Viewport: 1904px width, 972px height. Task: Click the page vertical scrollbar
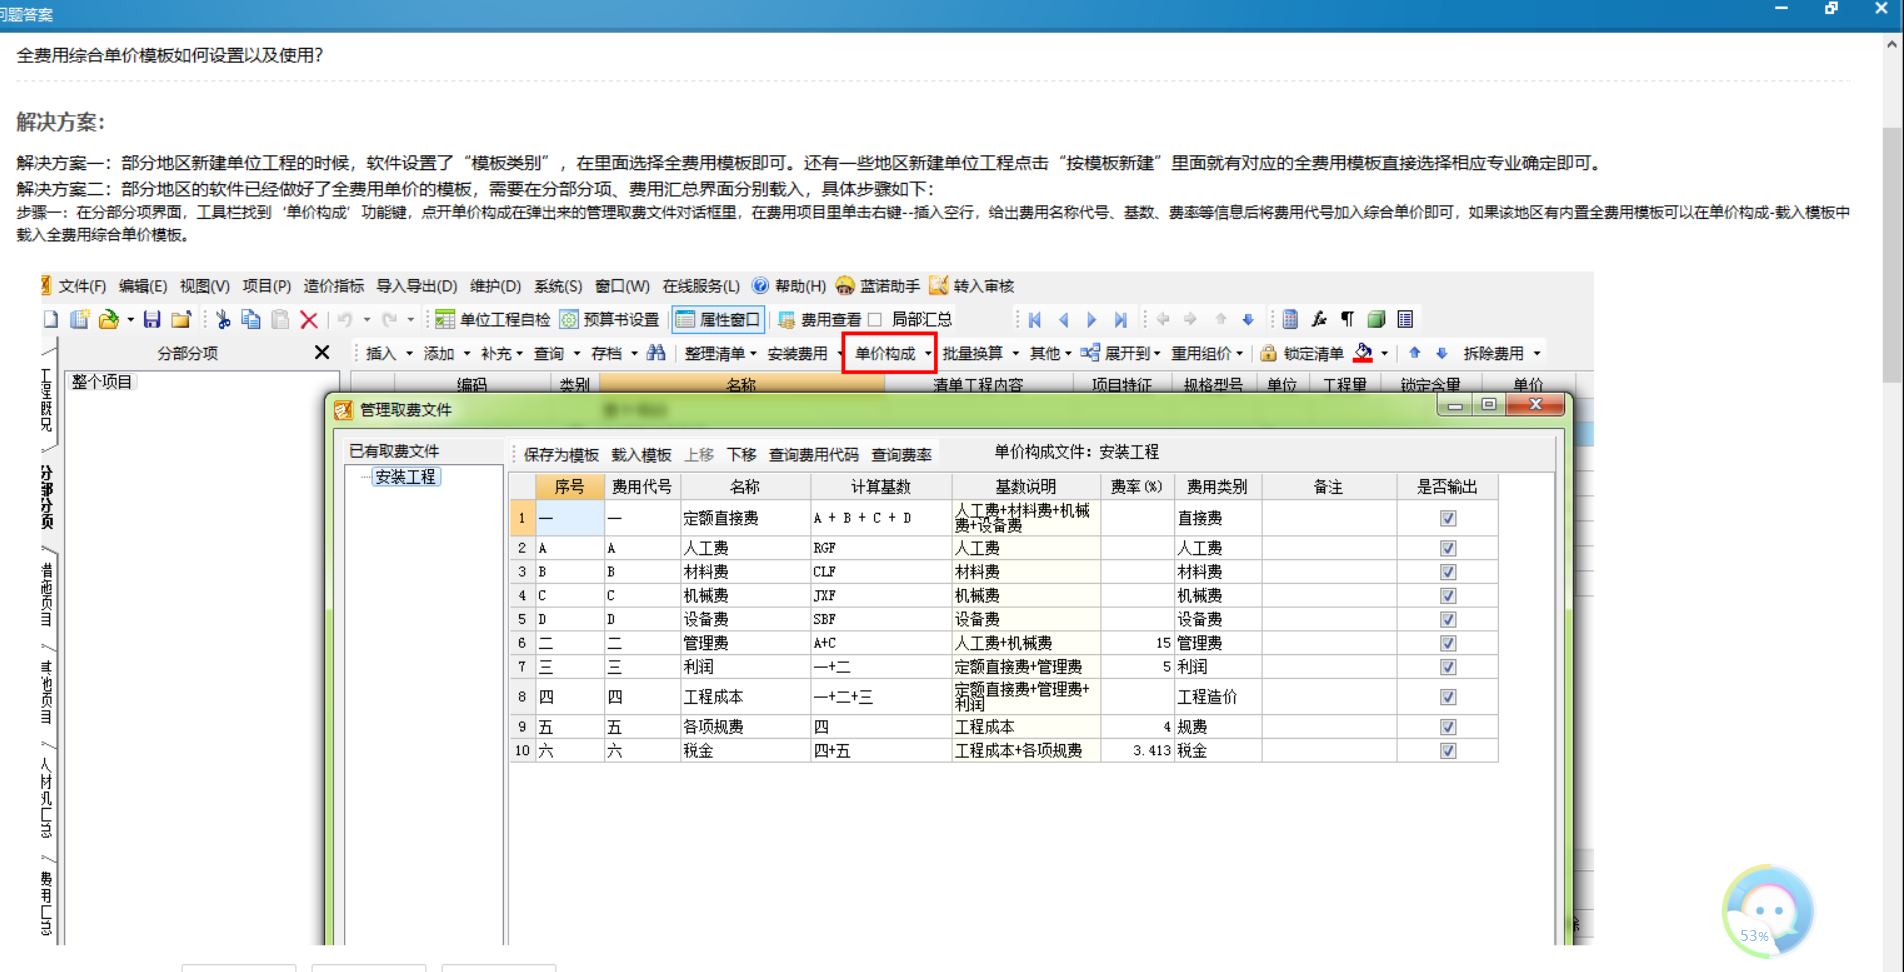point(1892,254)
